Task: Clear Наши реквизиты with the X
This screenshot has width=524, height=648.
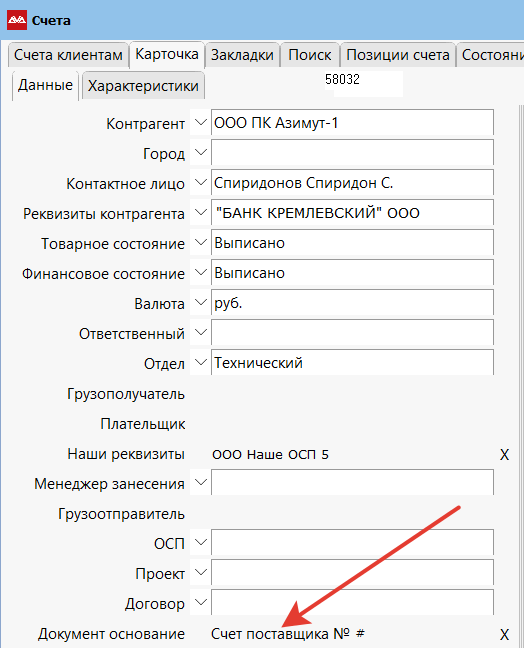Action: pos(504,455)
